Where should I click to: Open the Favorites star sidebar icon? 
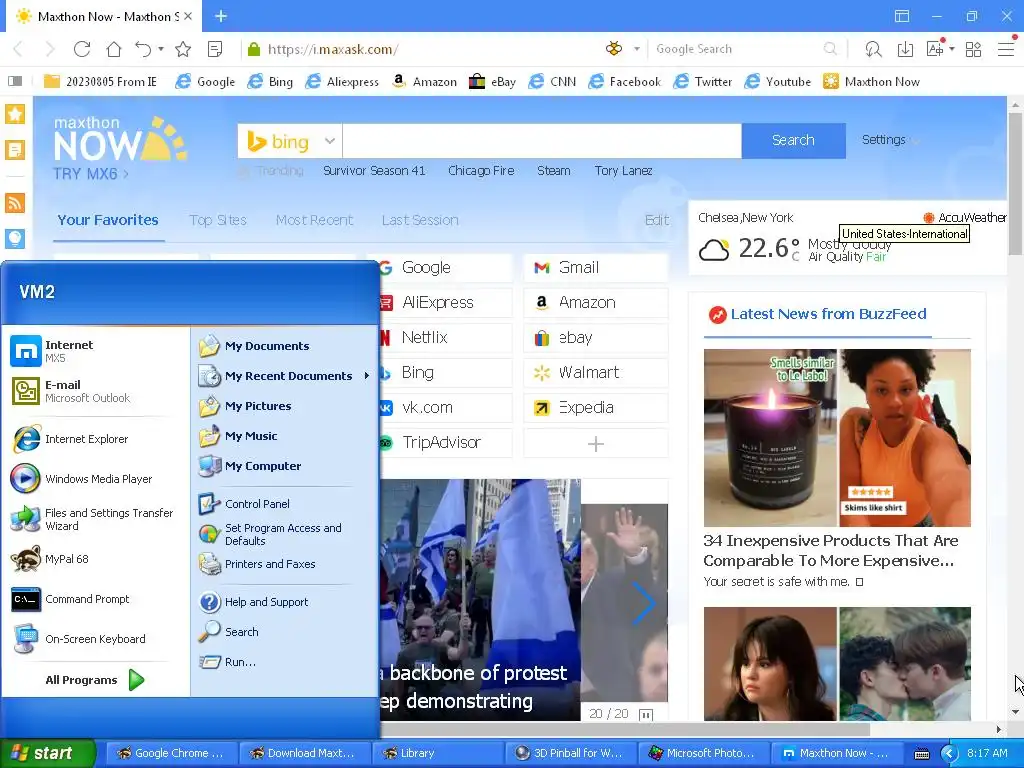[x=15, y=114]
